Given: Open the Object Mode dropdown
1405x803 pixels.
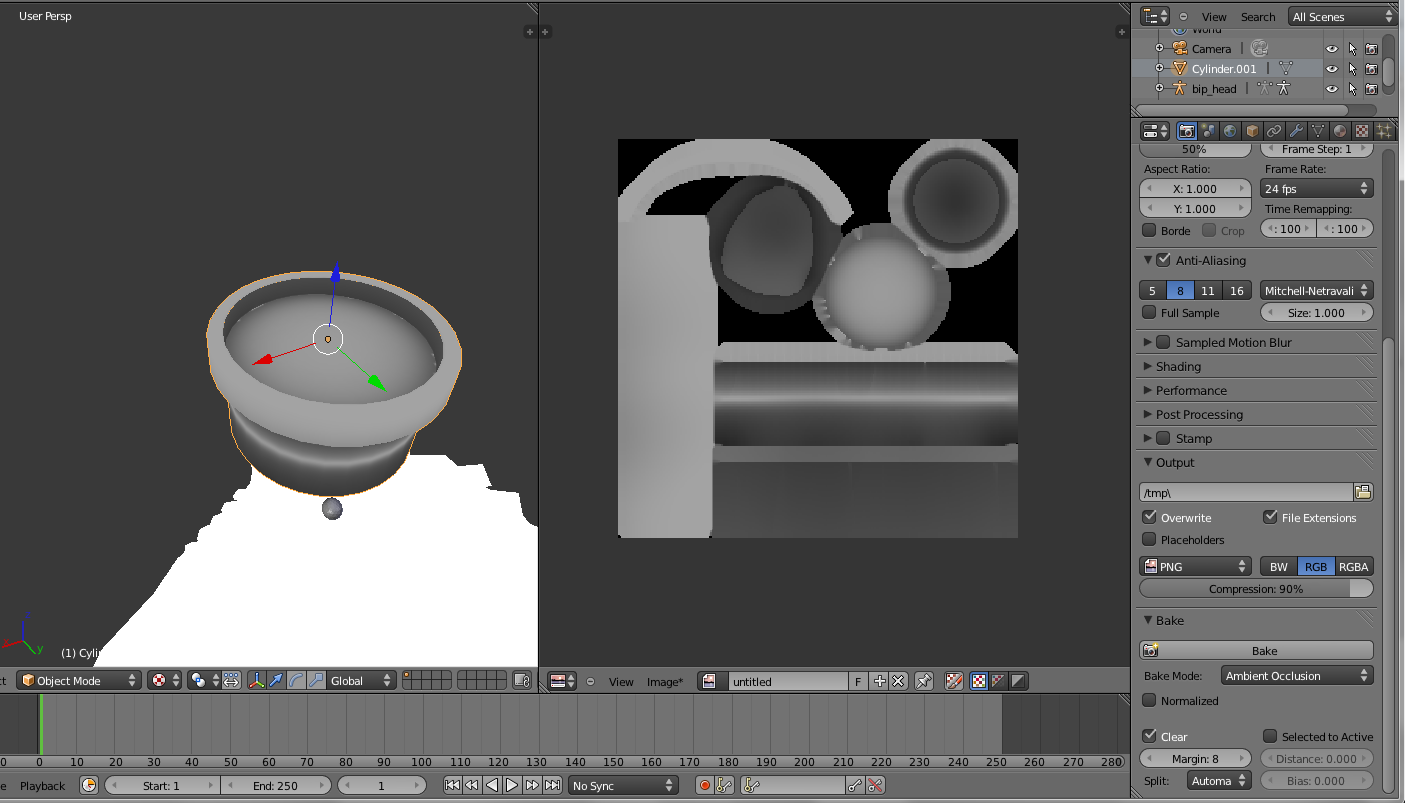Looking at the screenshot, I should pyautogui.click(x=79, y=680).
